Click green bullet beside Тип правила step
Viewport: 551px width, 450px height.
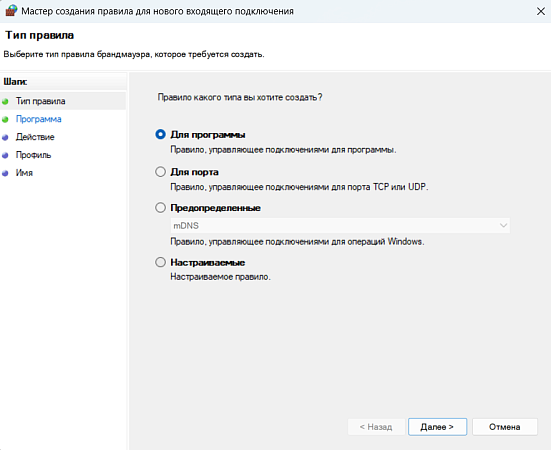(x=5, y=102)
